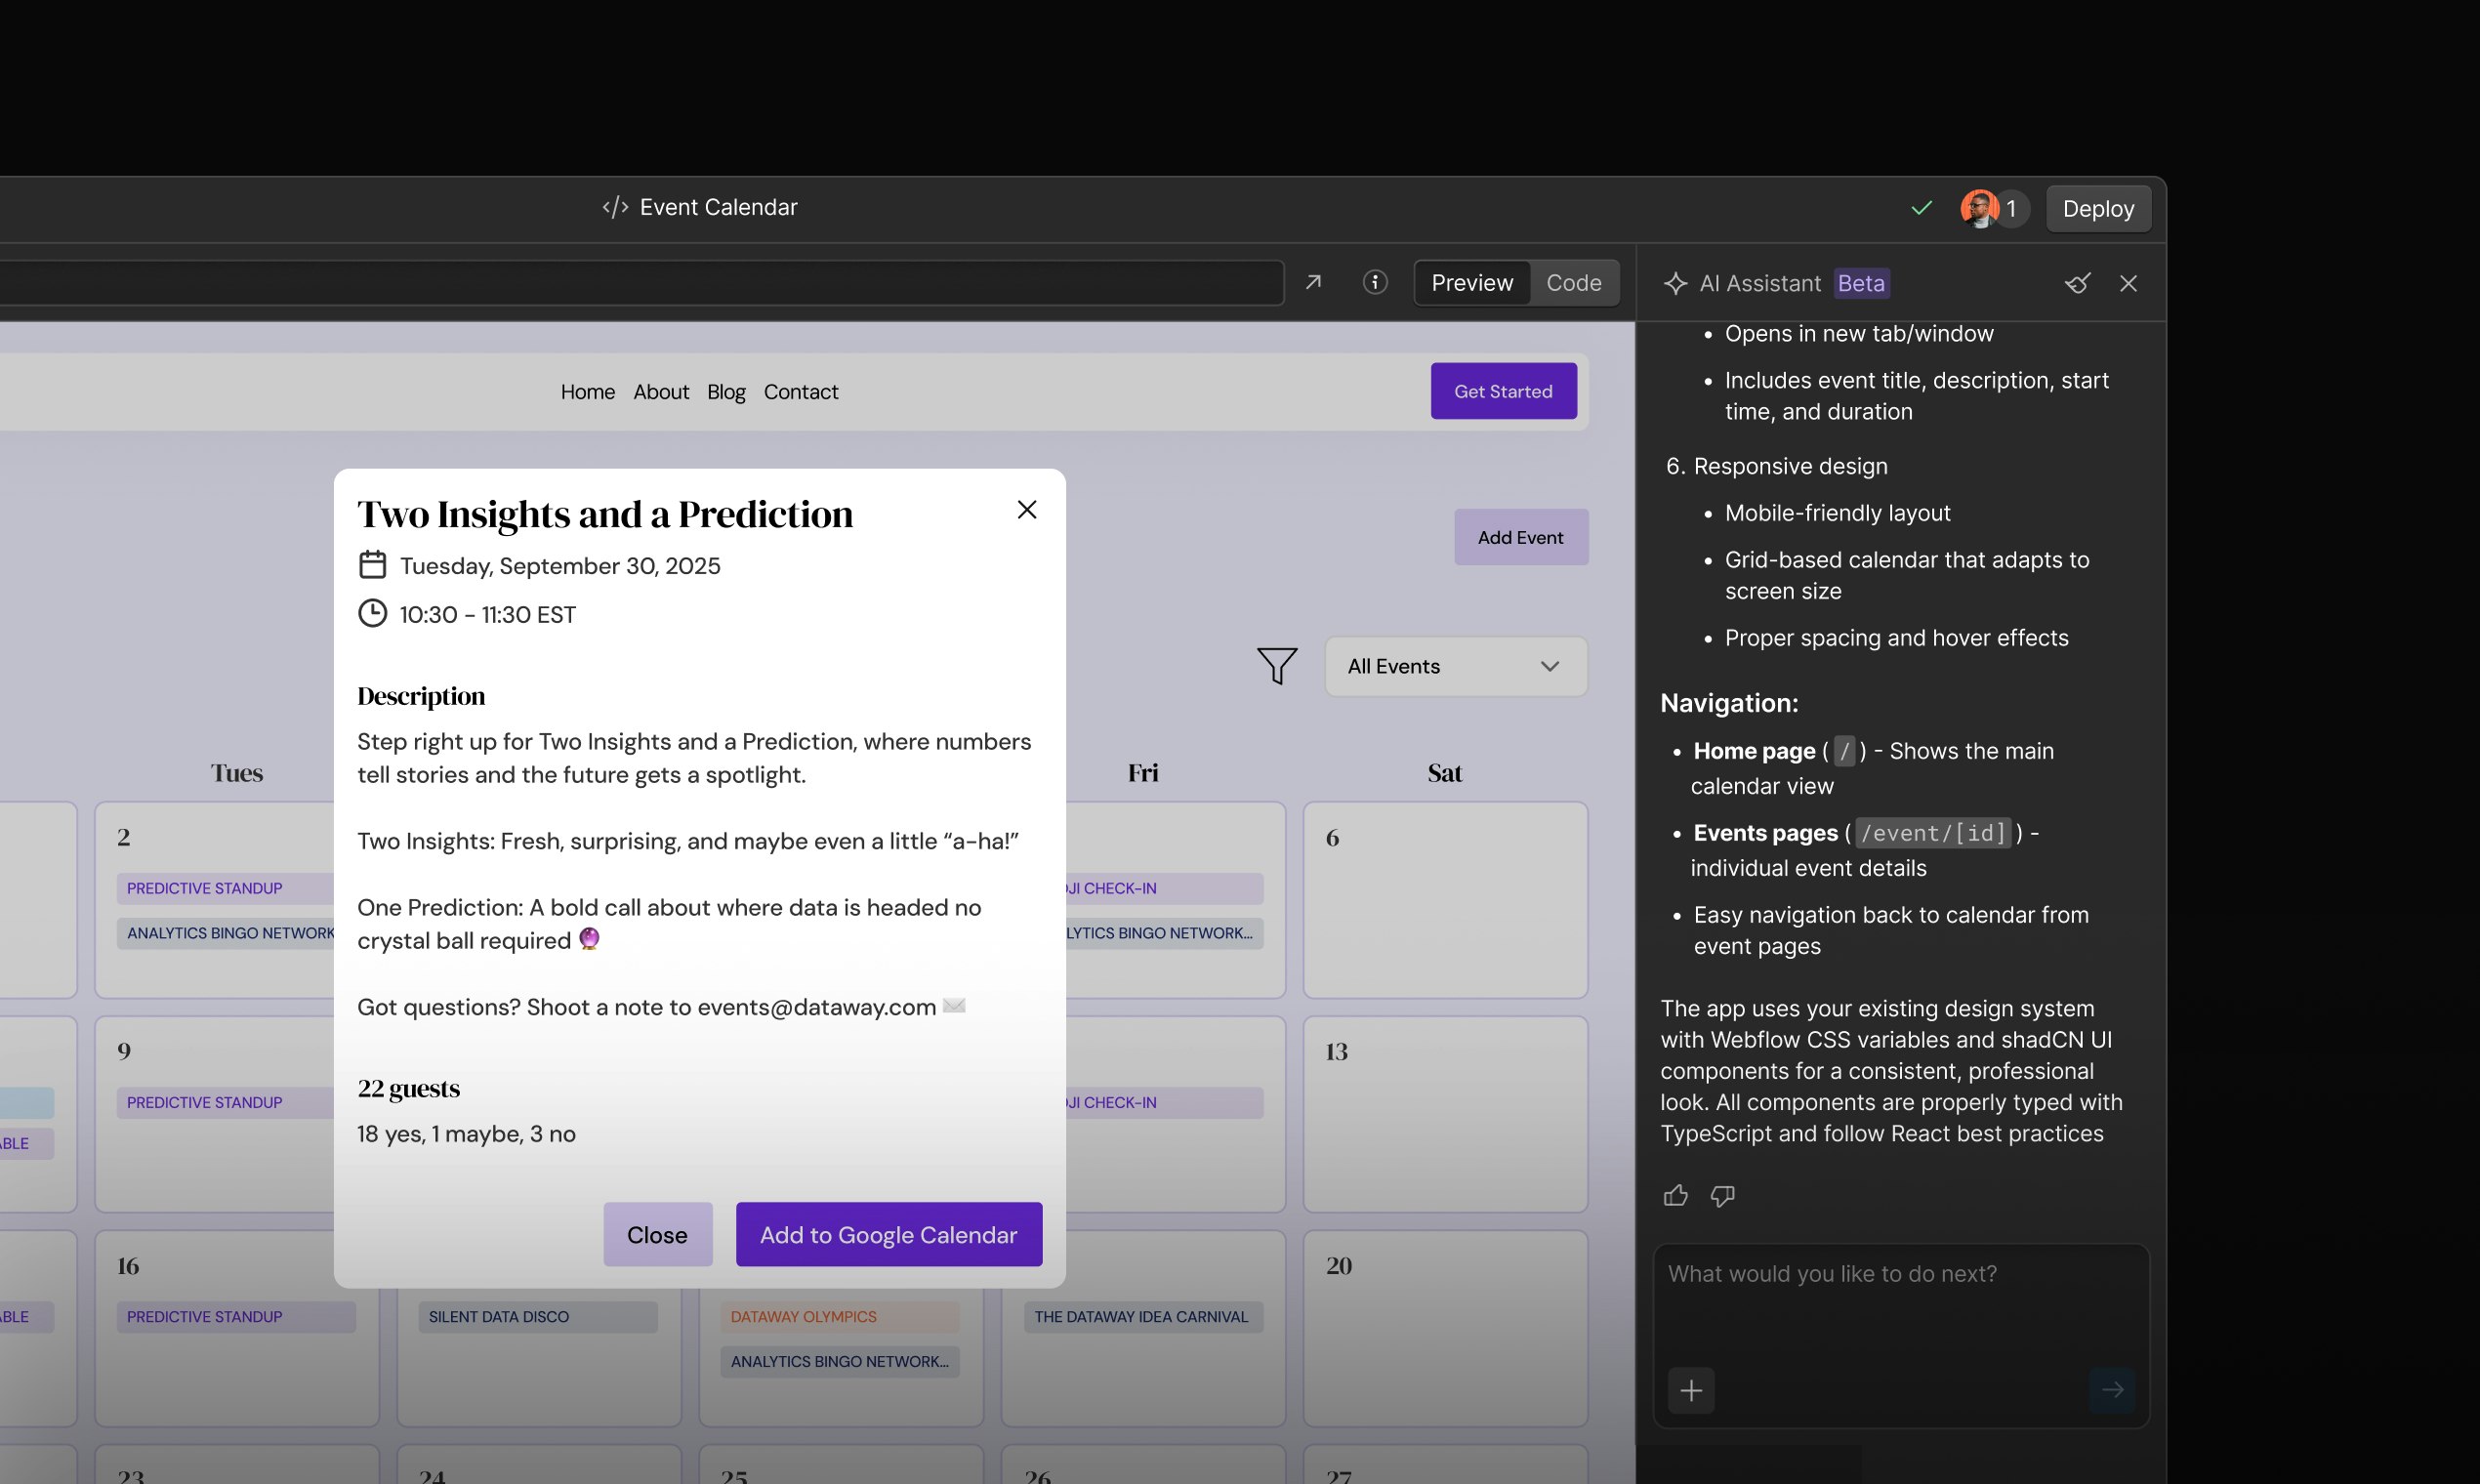Clear the AI Assistant chat with broom icon
The image size is (2480, 1484).
click(x=2078, y=284)
